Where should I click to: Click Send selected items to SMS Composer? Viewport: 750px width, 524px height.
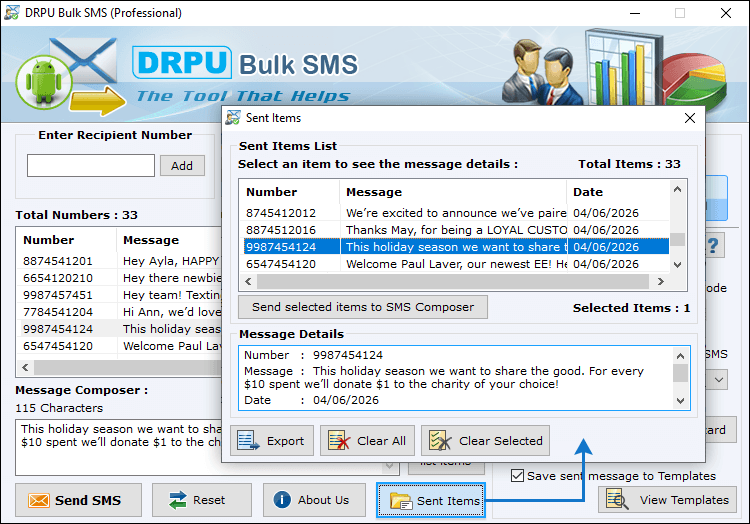coord(363,307)
